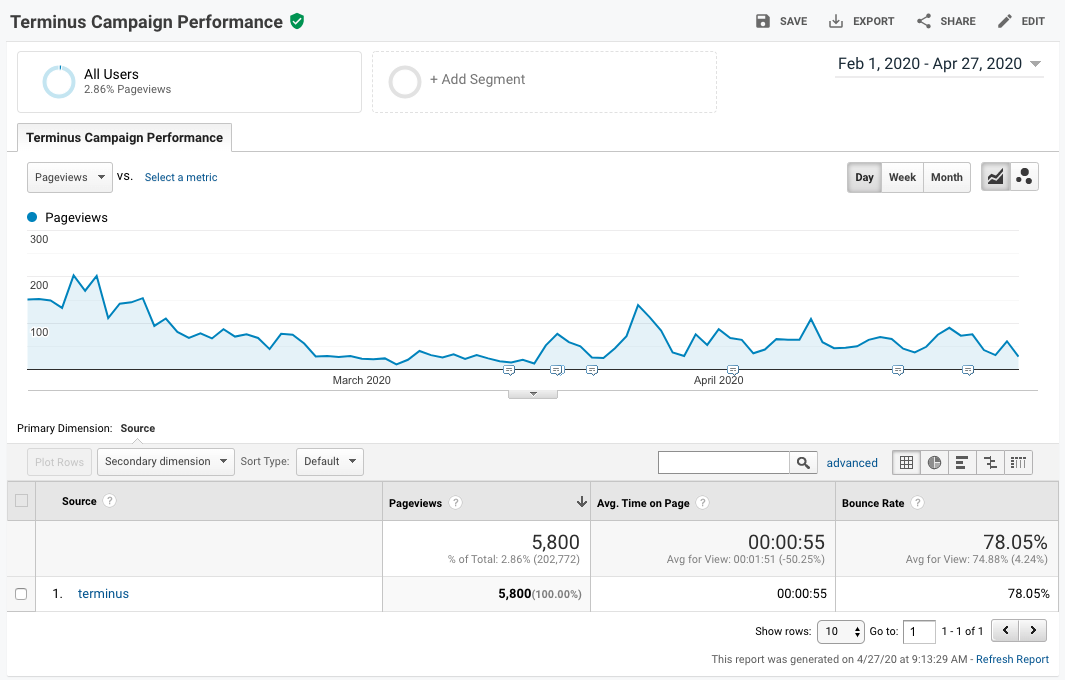
Task: Click the last annotation marker on the chart
Action: [968, 370]
